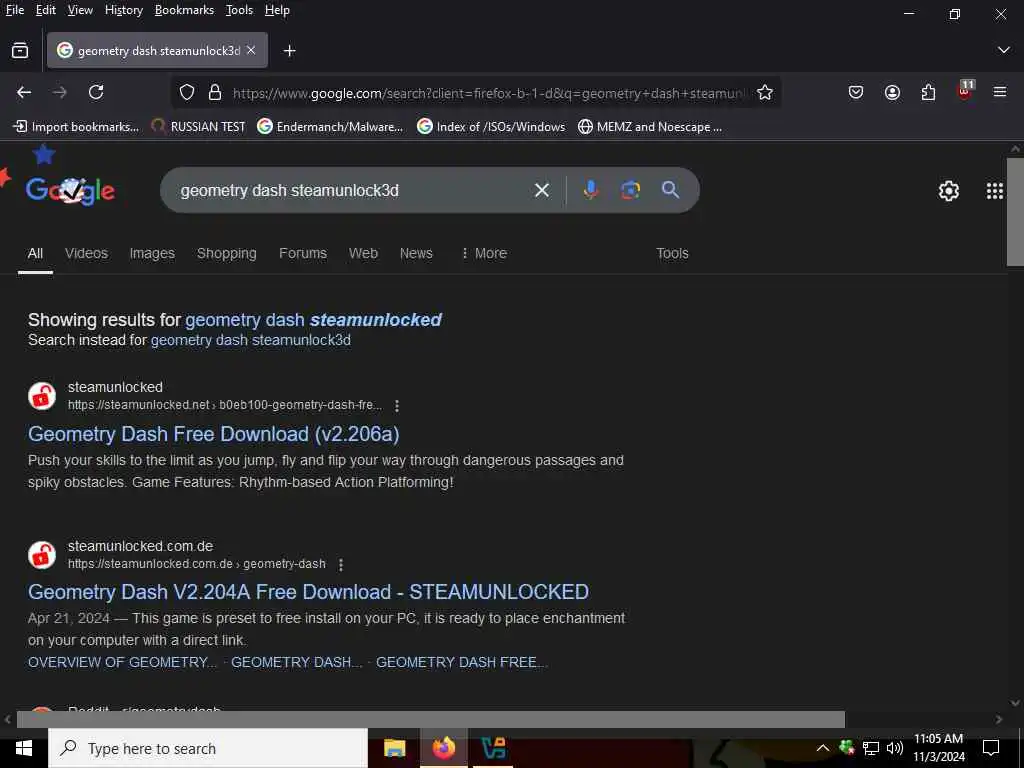Open the tracking protection shield icon
The height and width of the screenshot is (768, 1024).
point(187,93)
